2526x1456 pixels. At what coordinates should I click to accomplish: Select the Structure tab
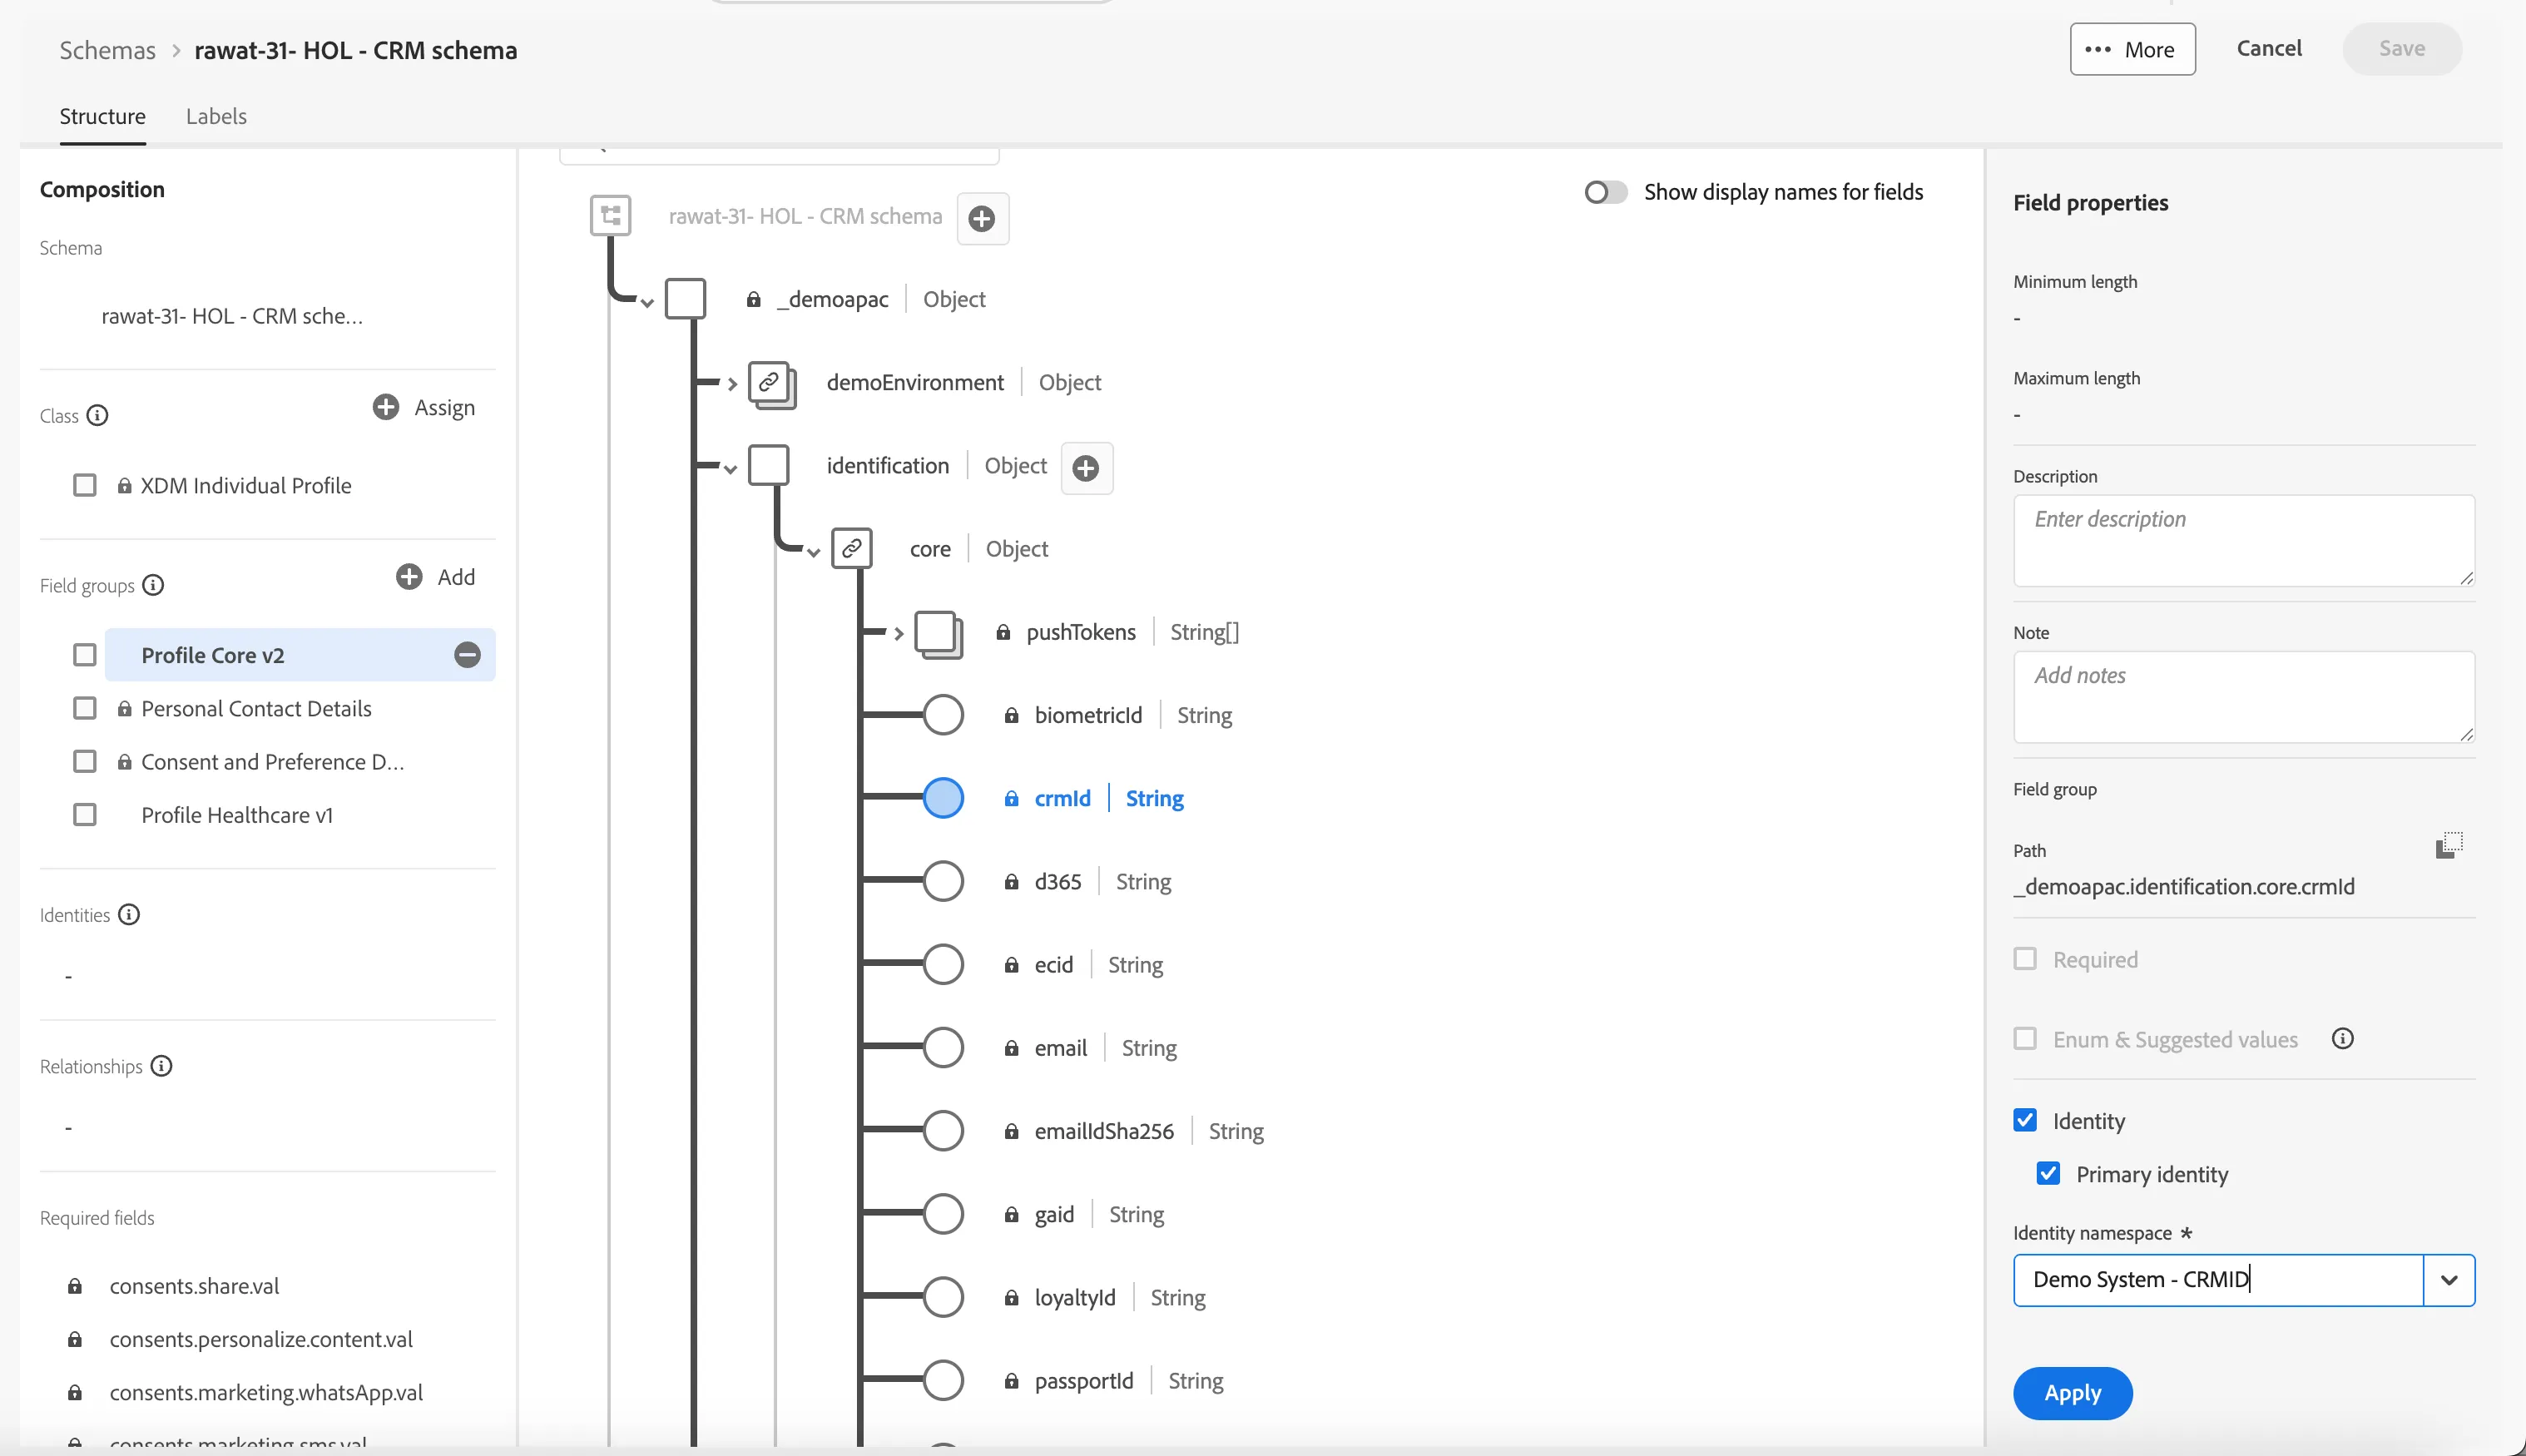point(102,116)
